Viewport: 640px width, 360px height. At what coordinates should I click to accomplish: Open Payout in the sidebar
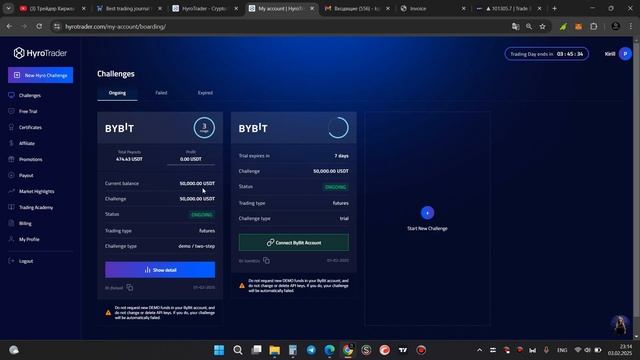point(26,176)
